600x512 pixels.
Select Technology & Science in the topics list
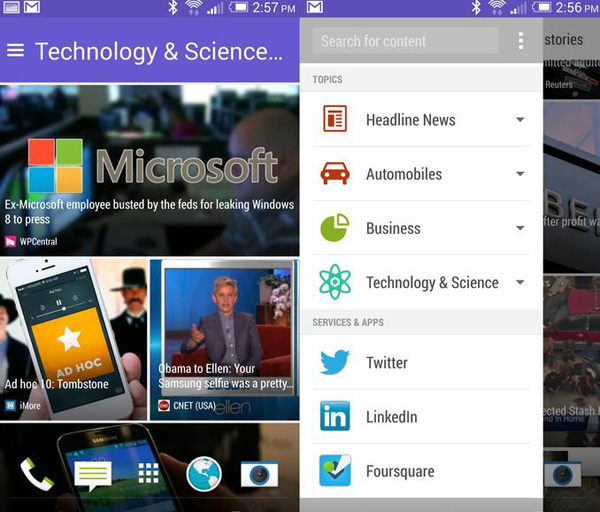422,282
